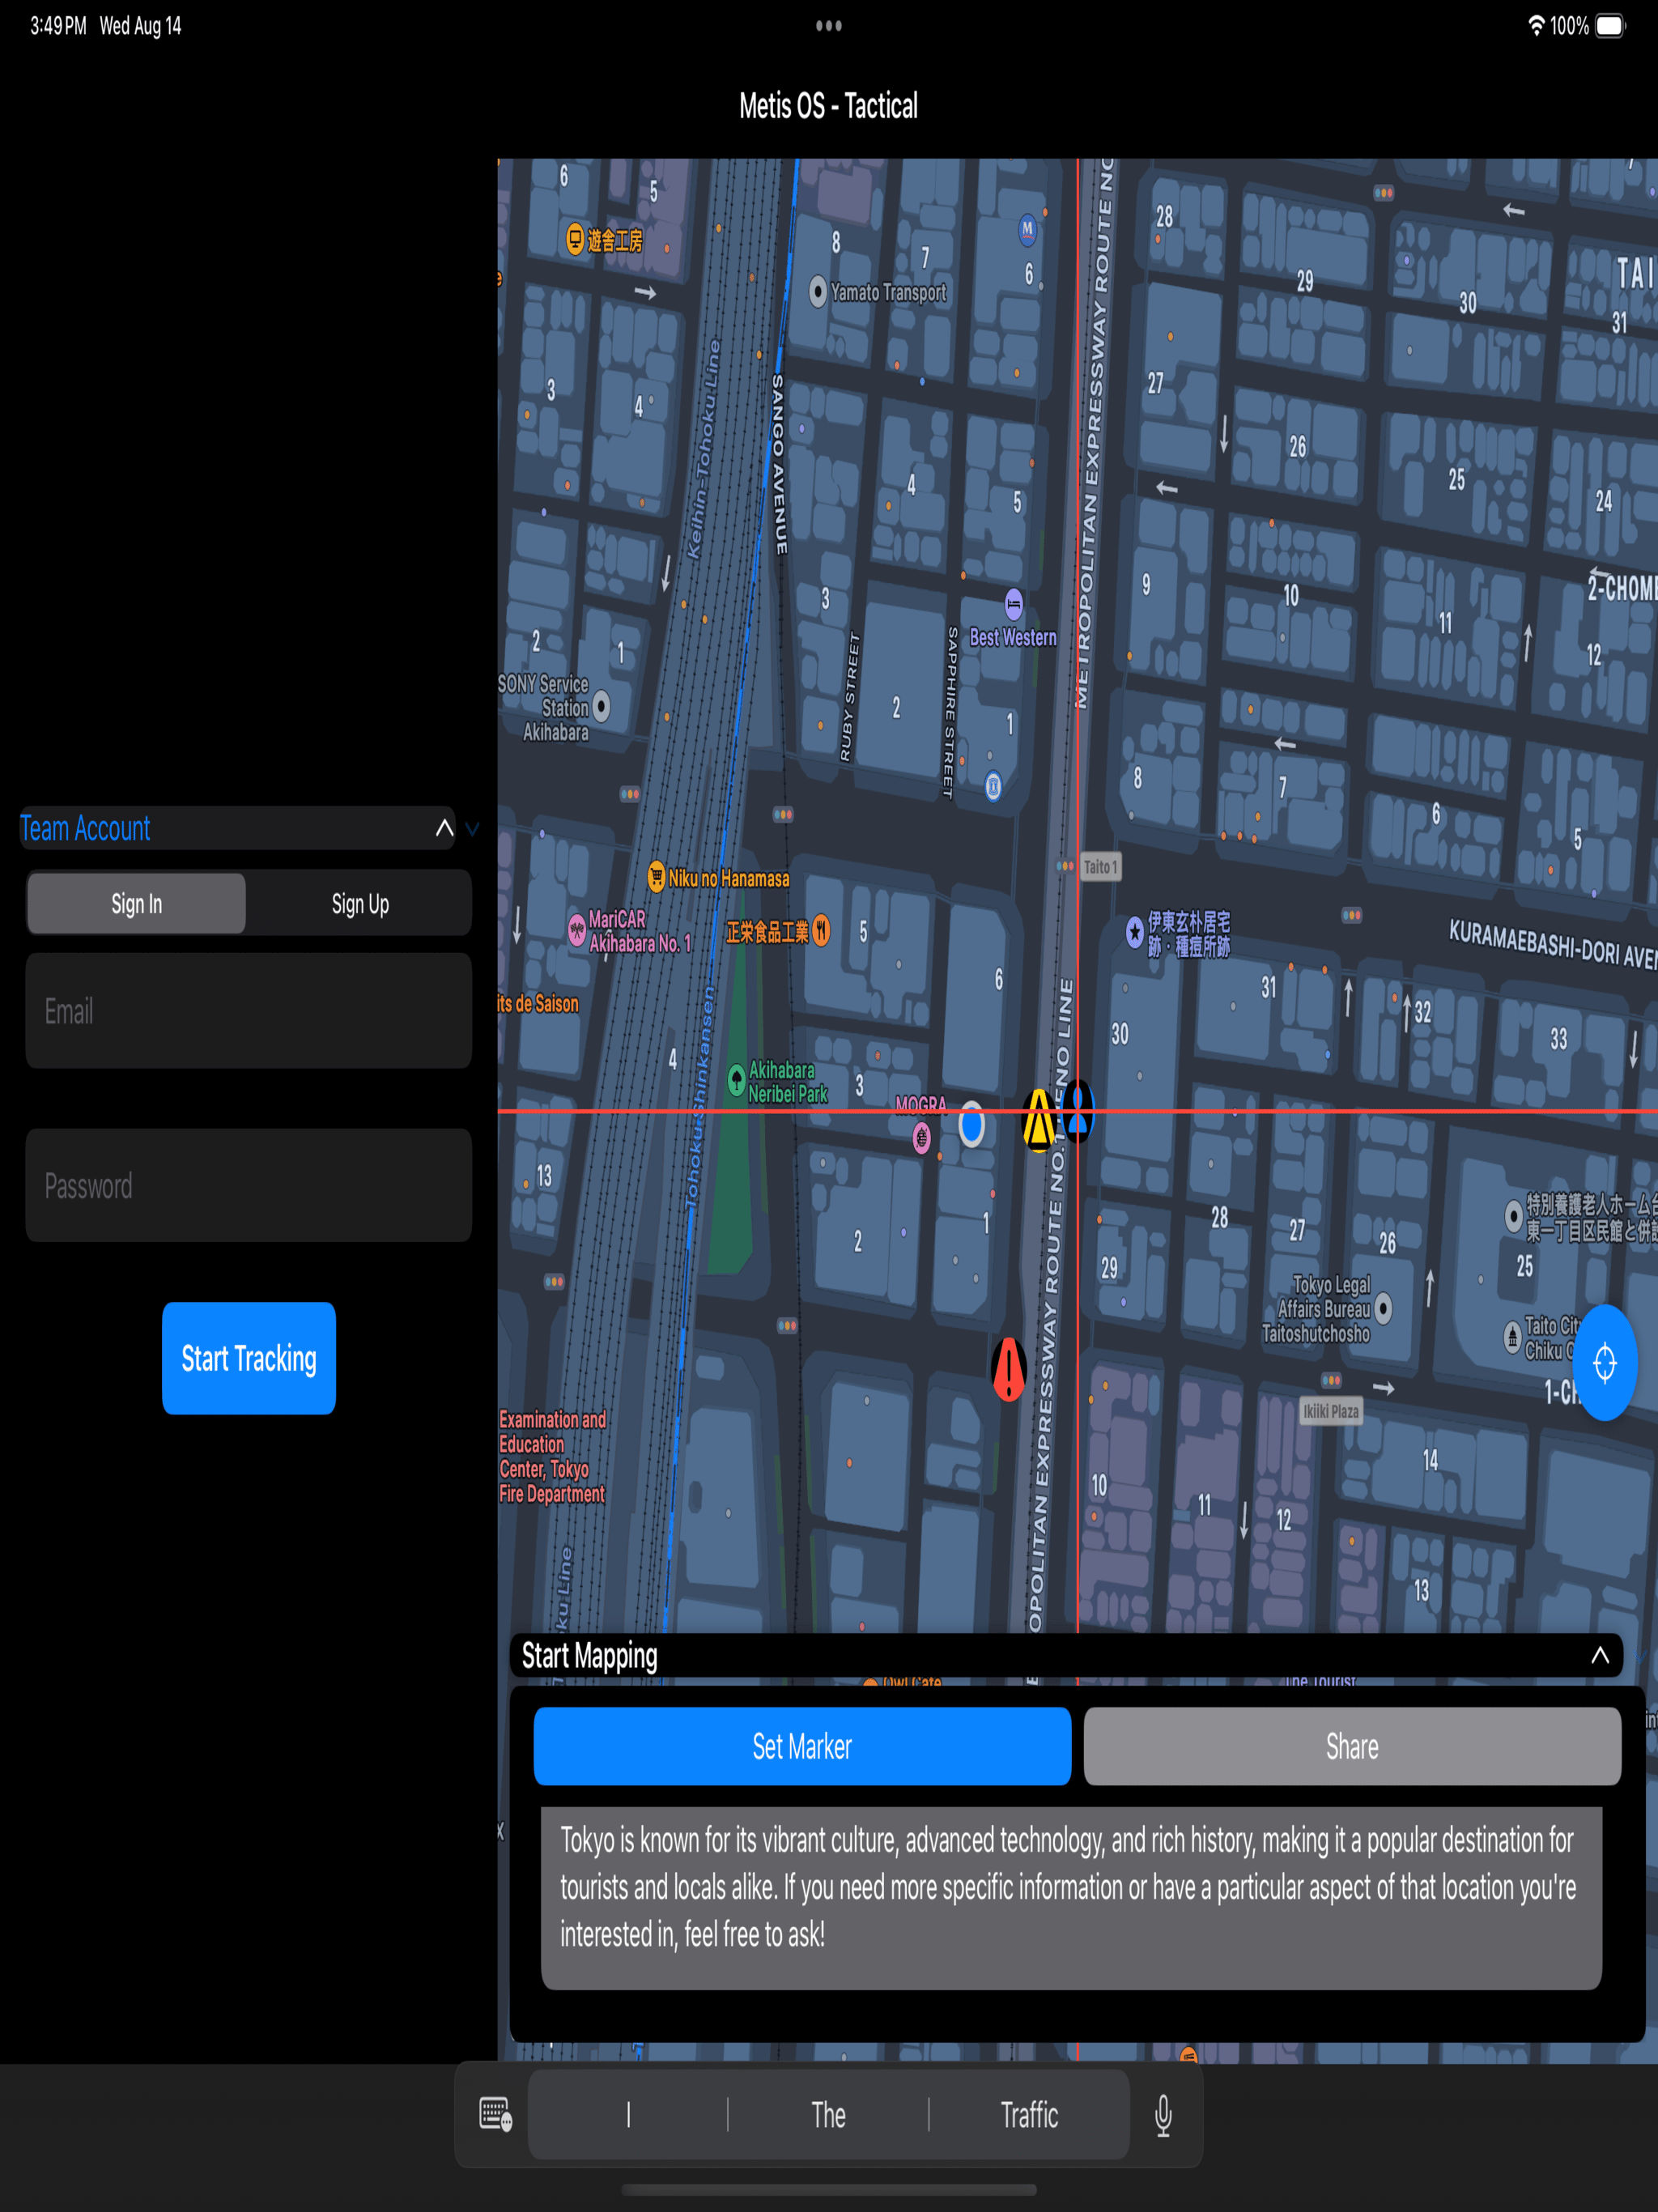This screenshot has height=2212, width=1658.
Task: Choose keyboard suggestion "The"
Action: click(828, 2114)
